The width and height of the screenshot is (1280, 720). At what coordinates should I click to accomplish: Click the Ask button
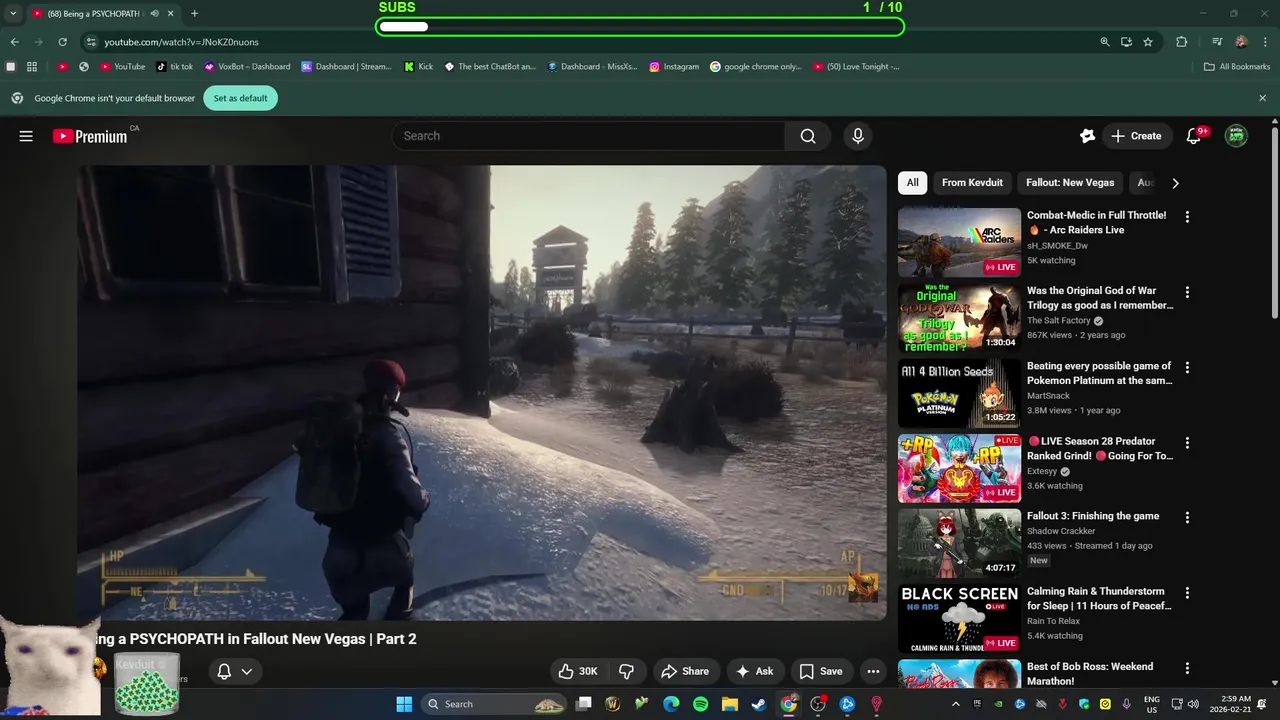(x=755, y=671)
